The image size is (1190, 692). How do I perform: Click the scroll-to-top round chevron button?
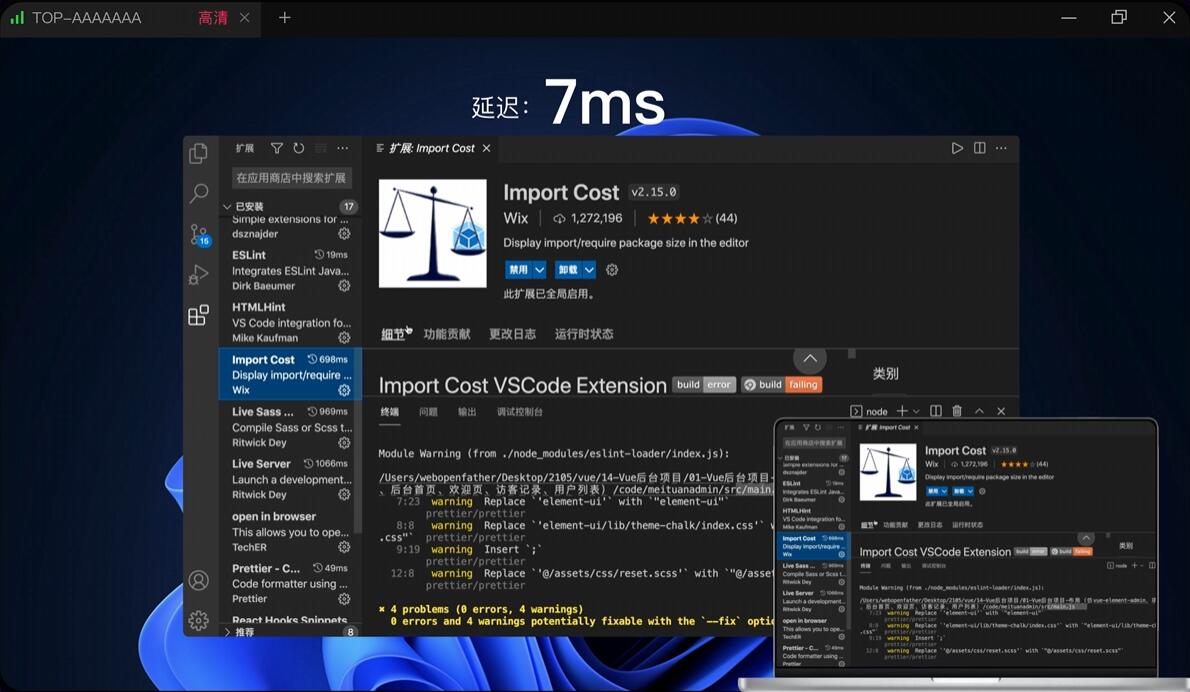click(x=810, y=358)
